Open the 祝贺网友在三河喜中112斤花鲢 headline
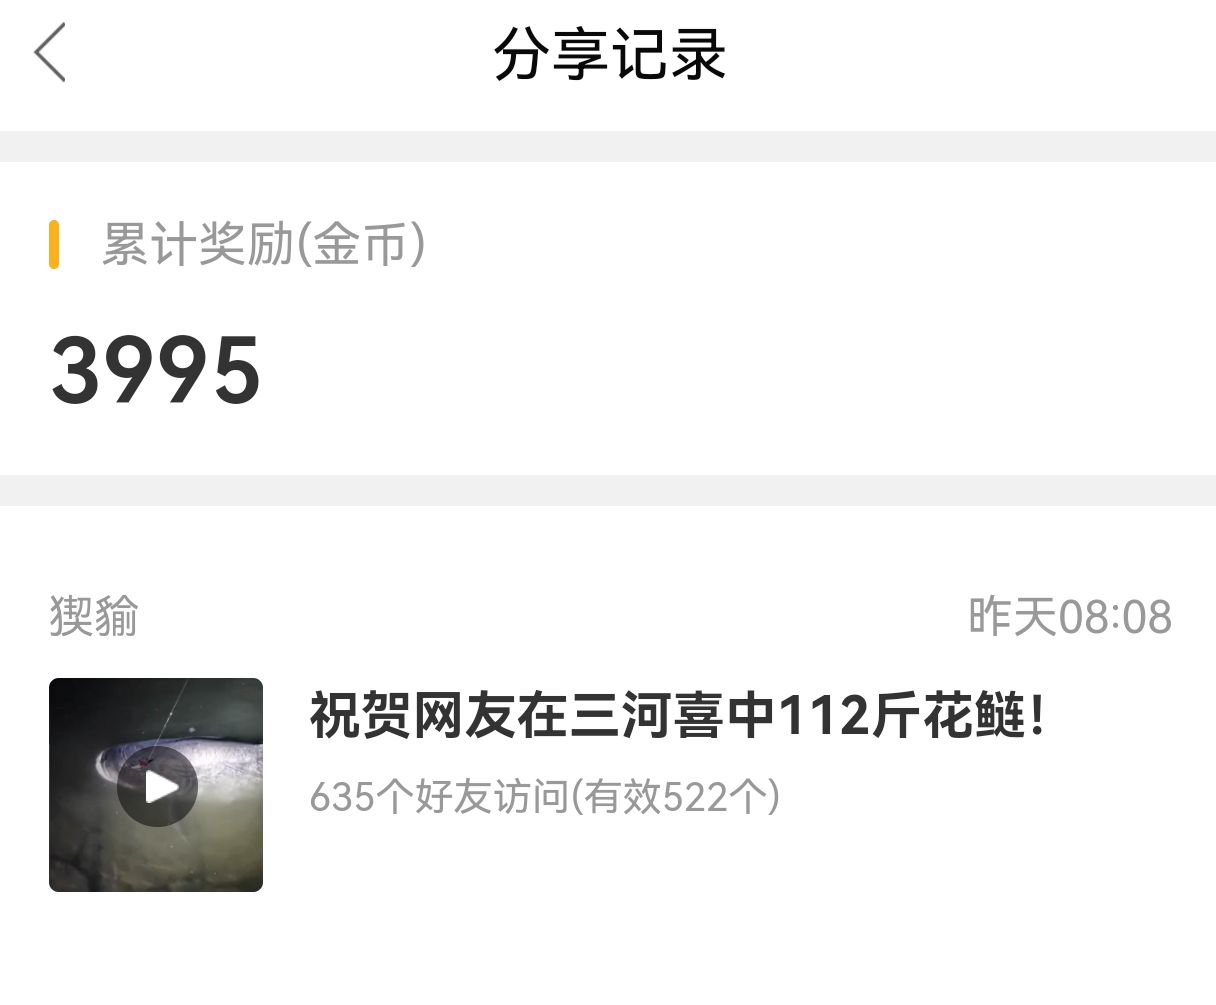 (x=677, y=716)
